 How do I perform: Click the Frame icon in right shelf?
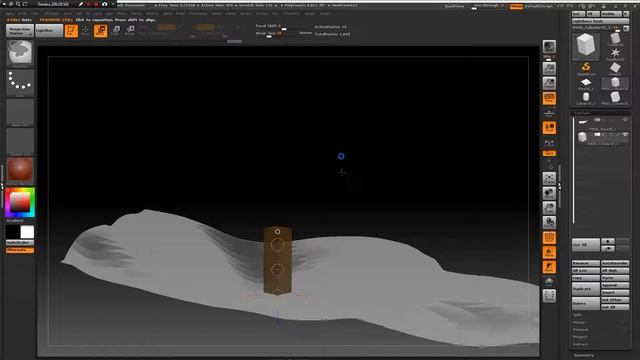[549, 178]
